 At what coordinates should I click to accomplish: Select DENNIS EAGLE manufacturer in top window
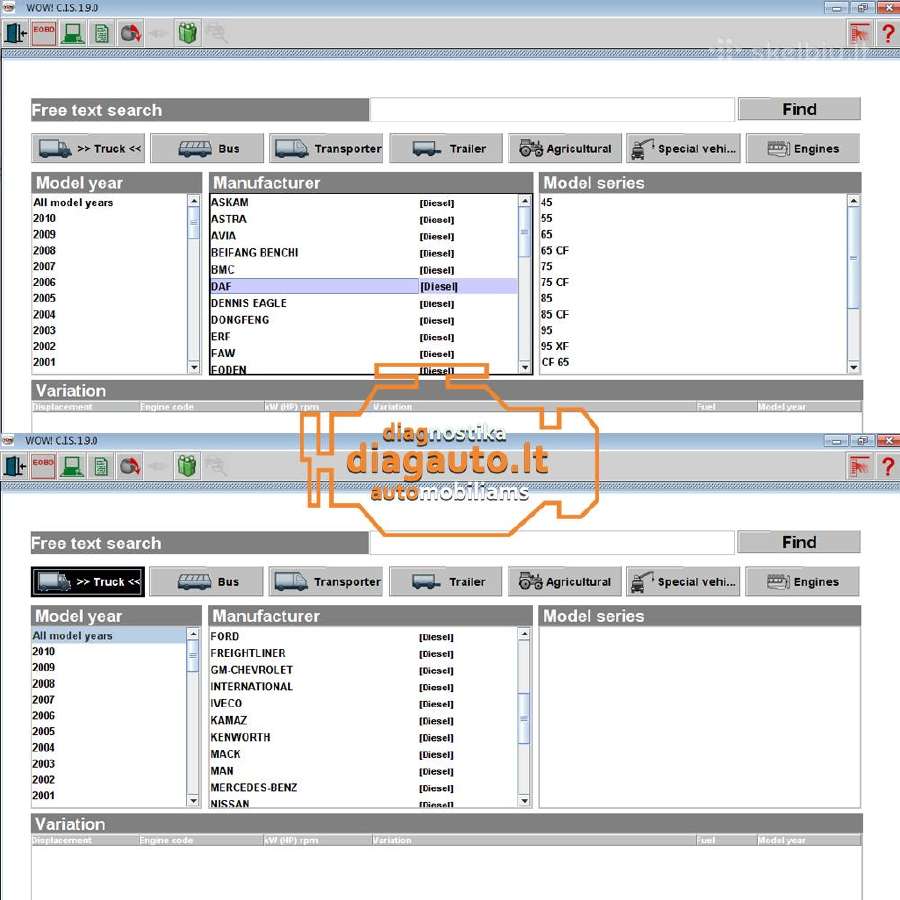click(364, 304)
